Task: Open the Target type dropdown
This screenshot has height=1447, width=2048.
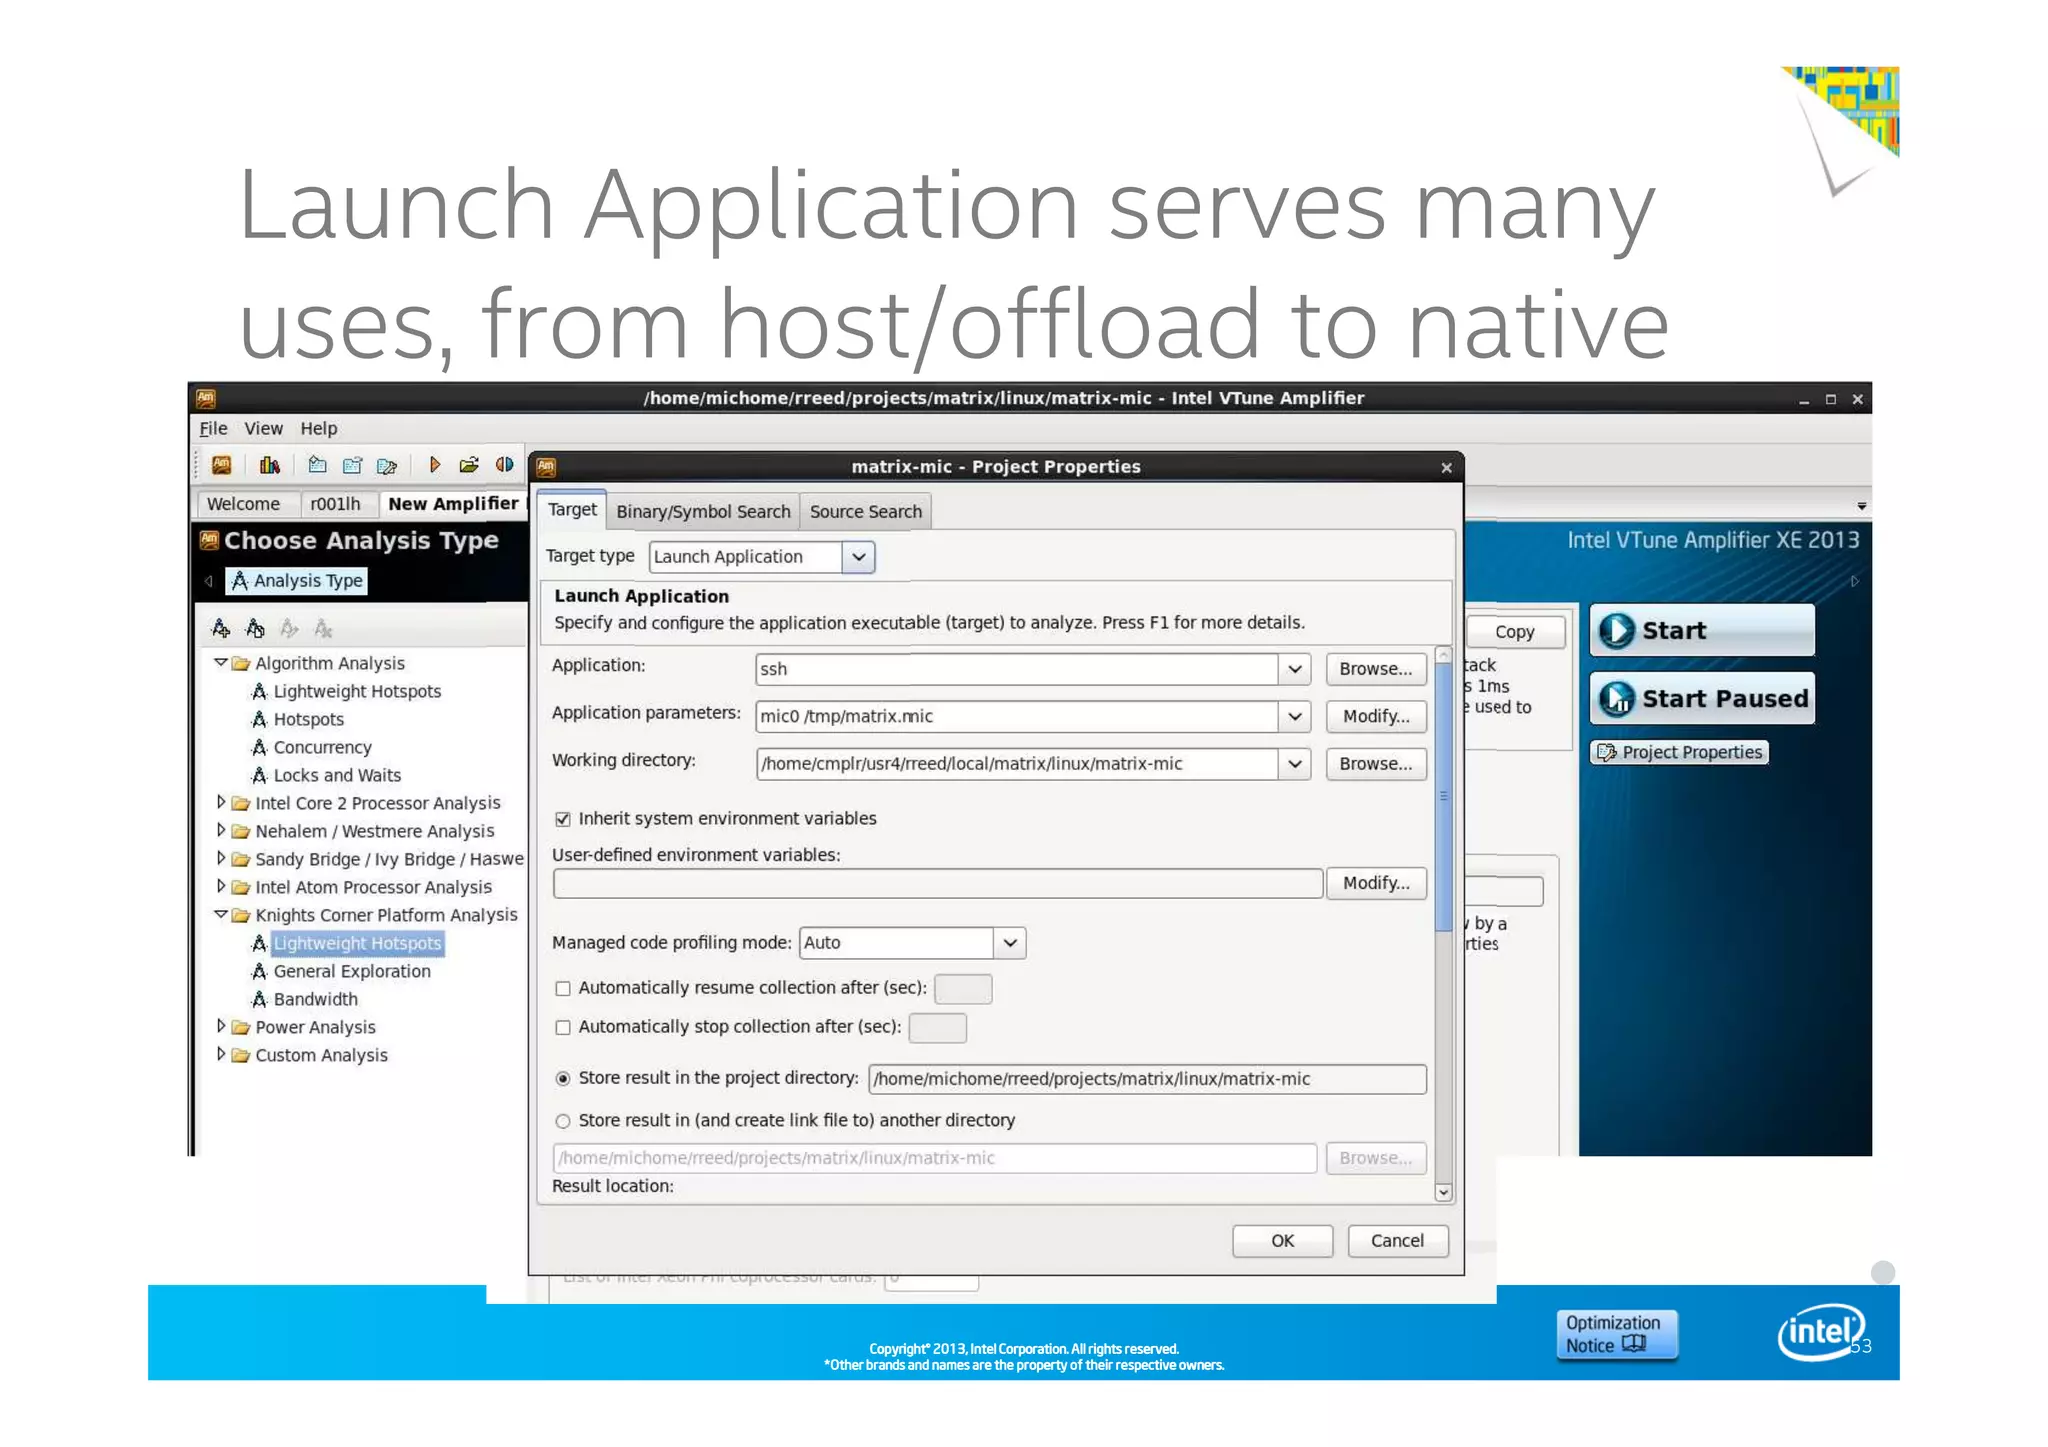Action: (858, 557)
